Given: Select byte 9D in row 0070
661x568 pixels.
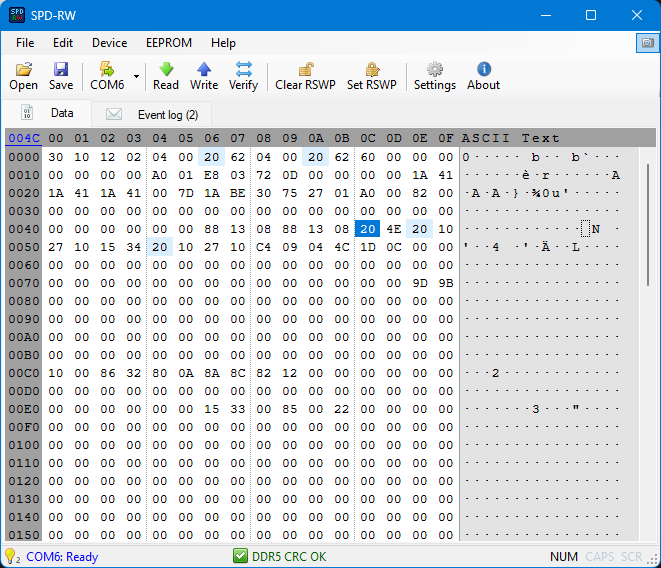Looking at the screenshot, I should tap(420, 283).
